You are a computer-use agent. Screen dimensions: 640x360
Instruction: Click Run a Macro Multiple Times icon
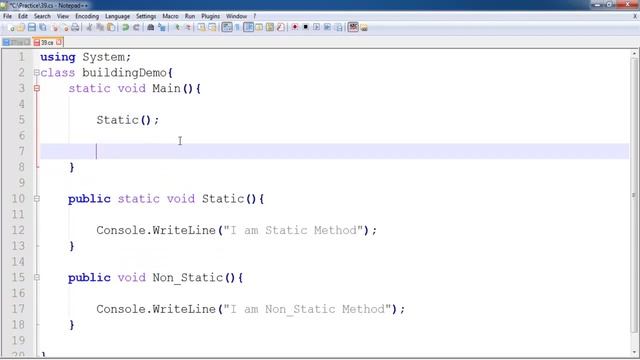tap(327, 27)
